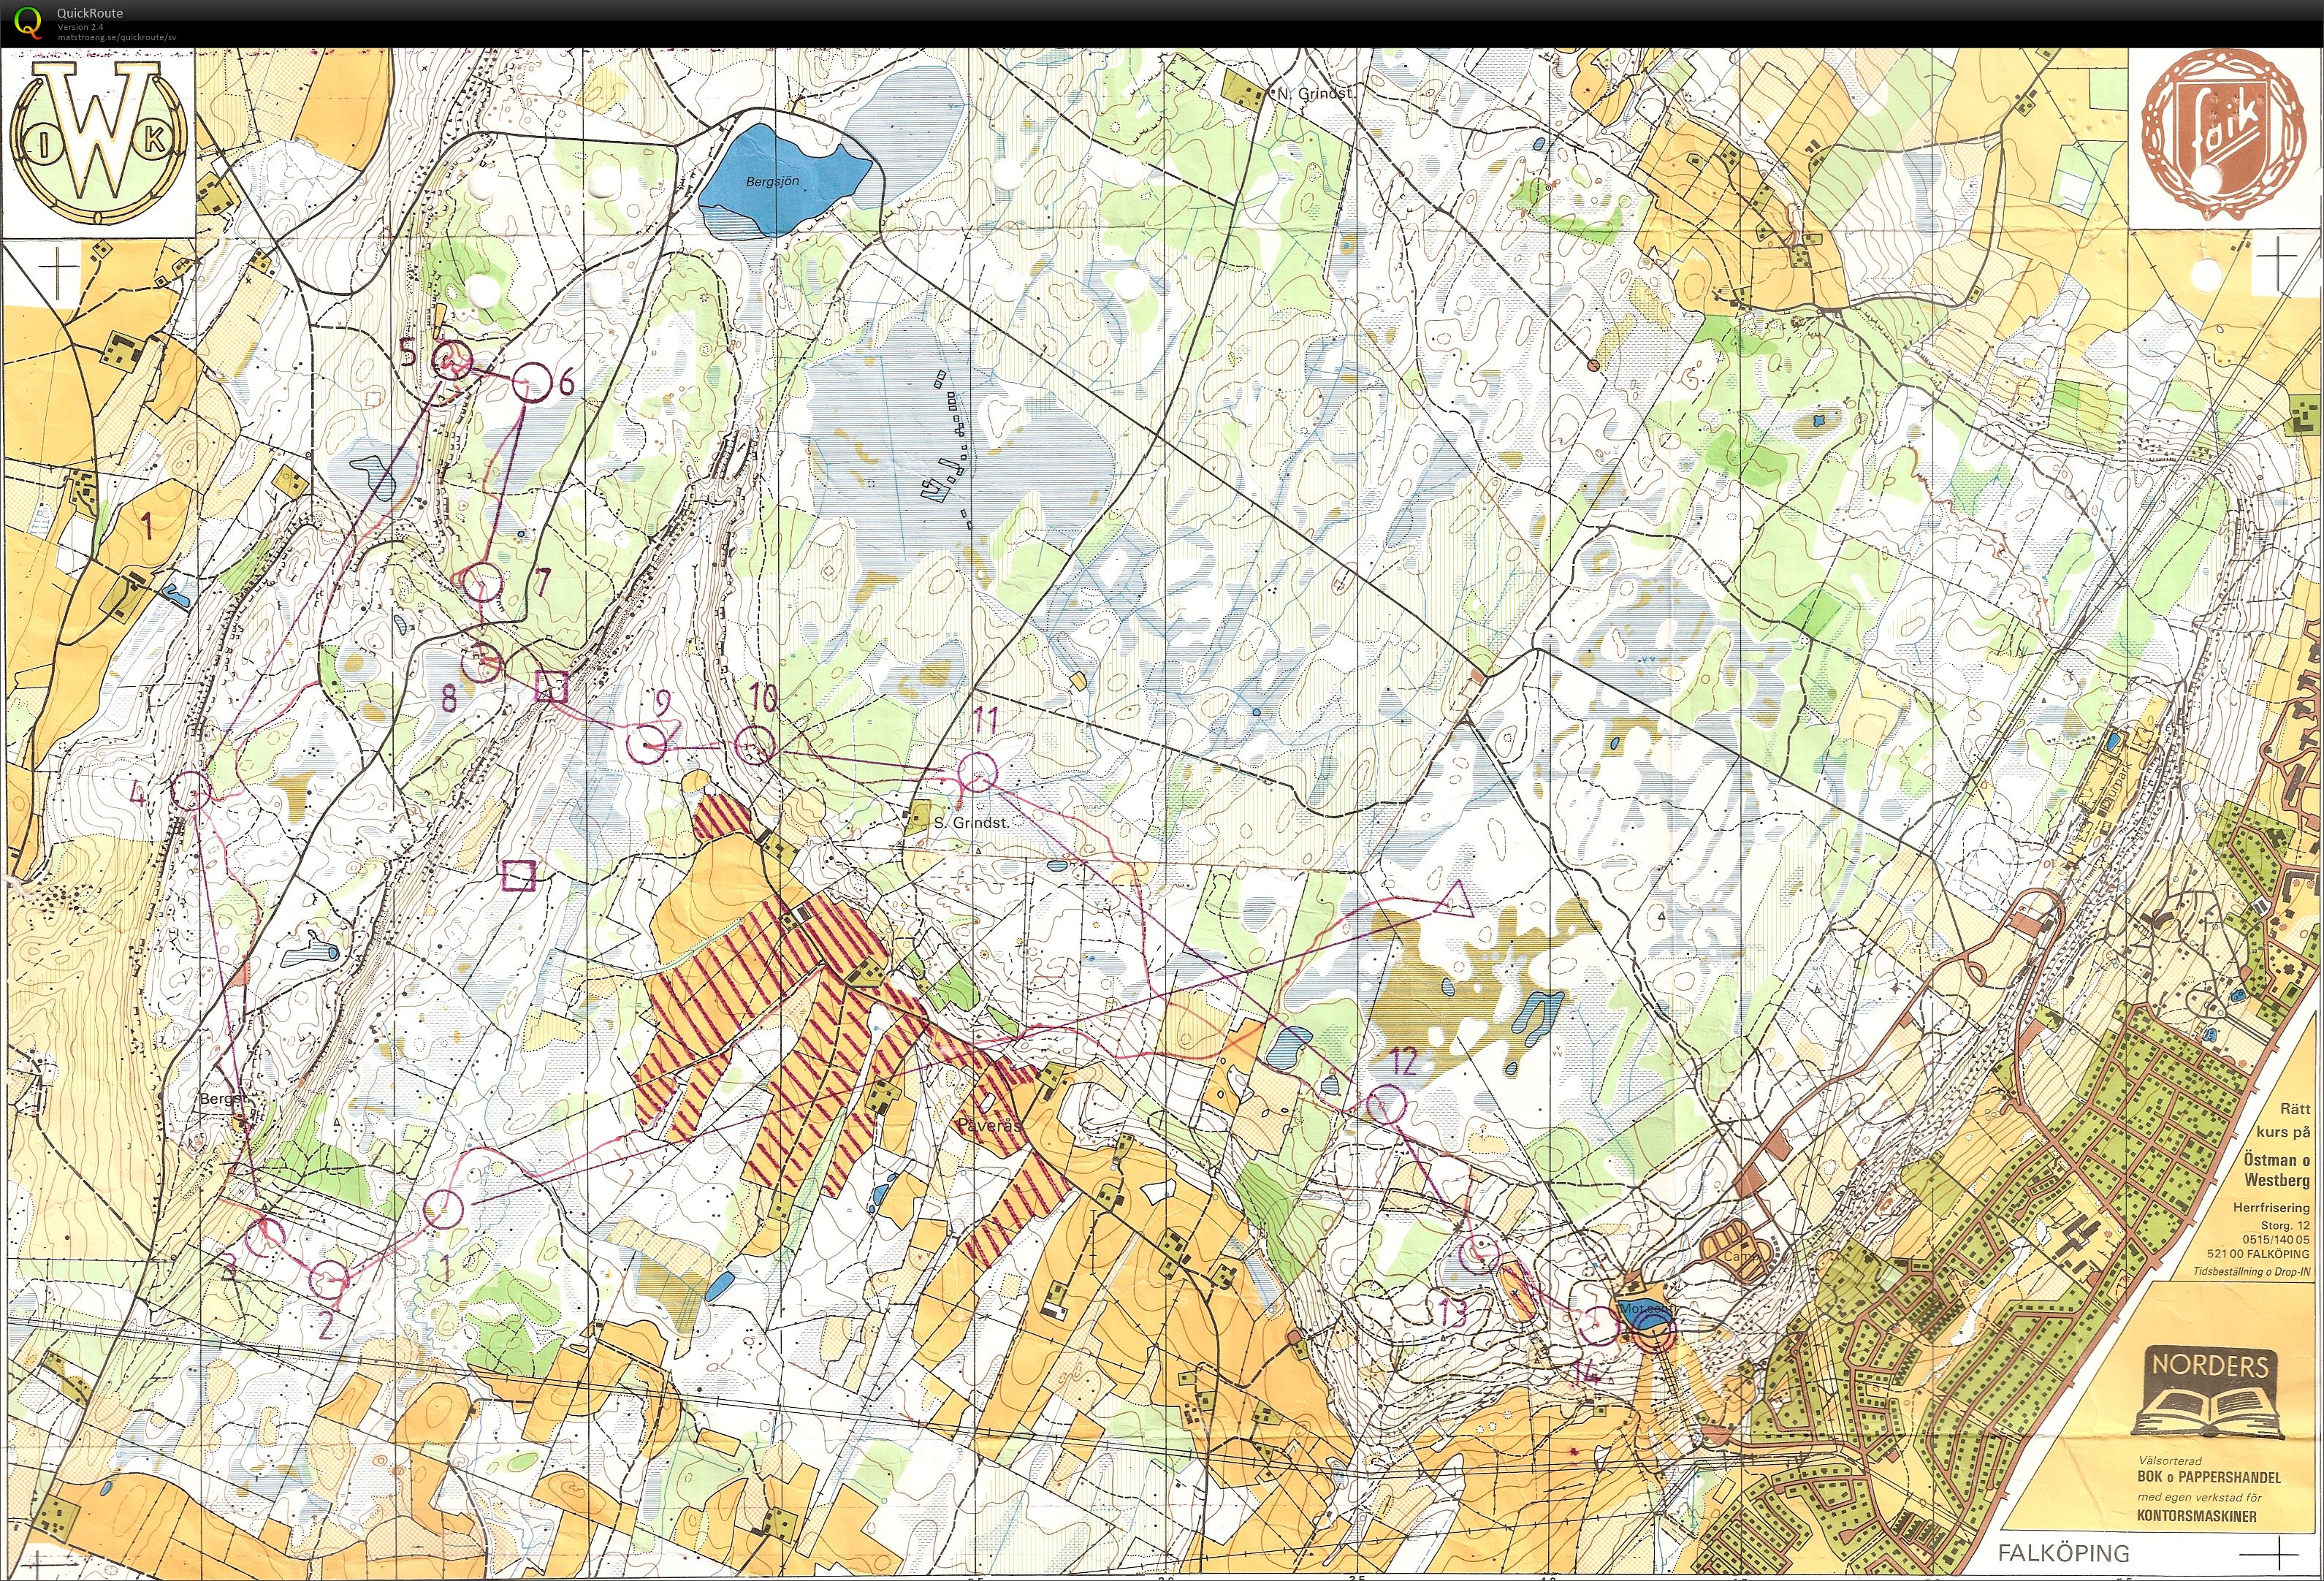Click the finish double circle marker
Screen dimensions: 2324x1581
[1655, 1332]
